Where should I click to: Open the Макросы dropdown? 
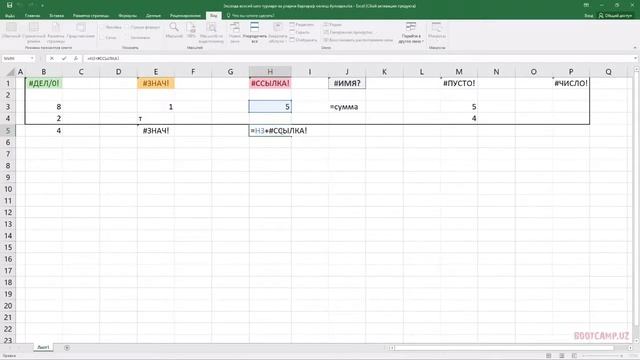point(437,31)
